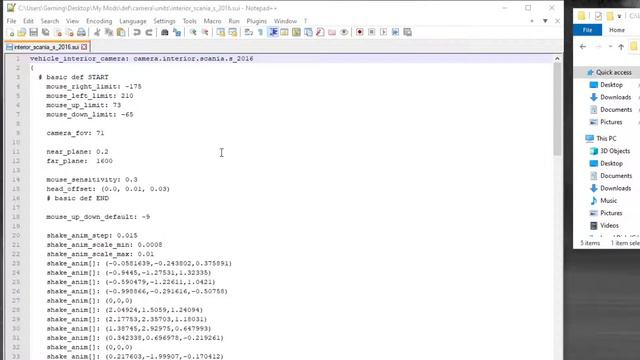
Task: Click the plus button near the menu bar
Action: tap(532, 21)
